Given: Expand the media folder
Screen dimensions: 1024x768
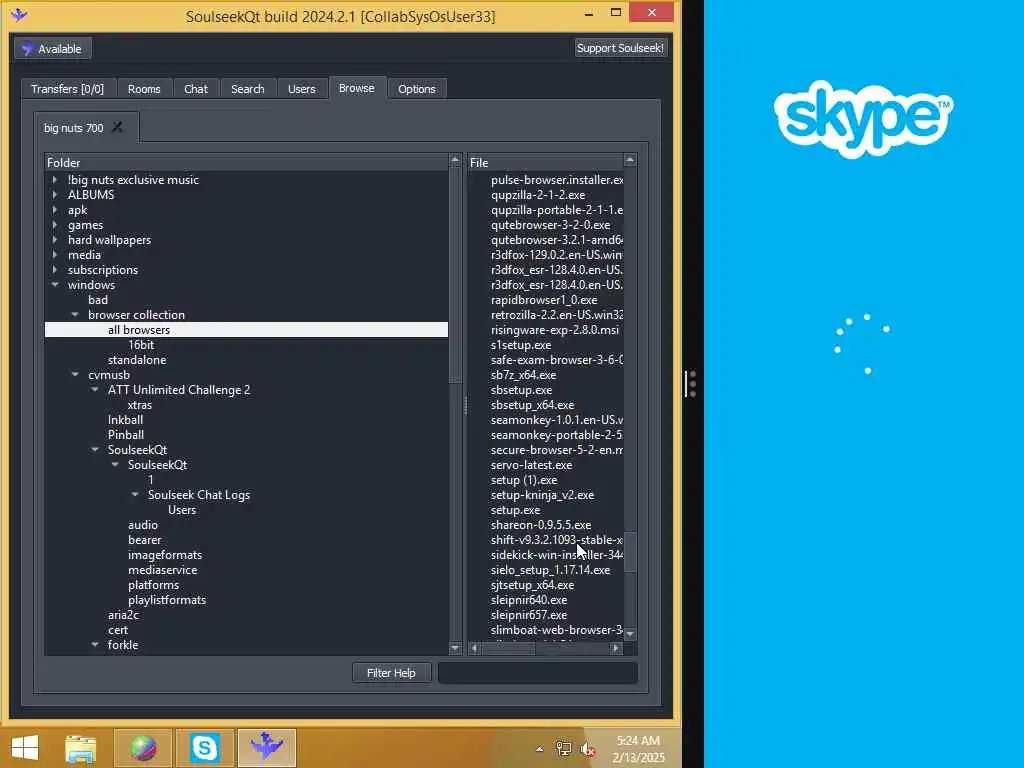Looking at the screenshot, I should (55, 255).
